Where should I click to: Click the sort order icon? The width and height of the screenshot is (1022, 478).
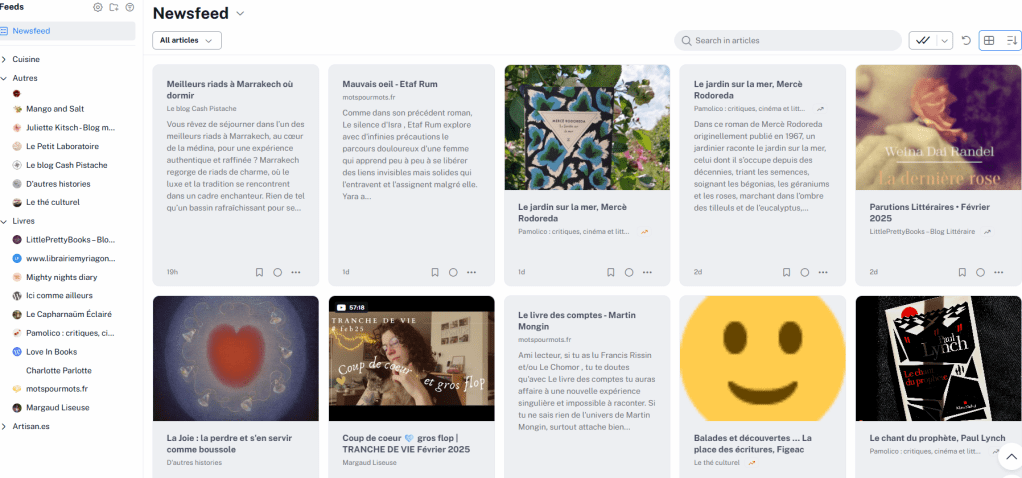click(1011, 40)
